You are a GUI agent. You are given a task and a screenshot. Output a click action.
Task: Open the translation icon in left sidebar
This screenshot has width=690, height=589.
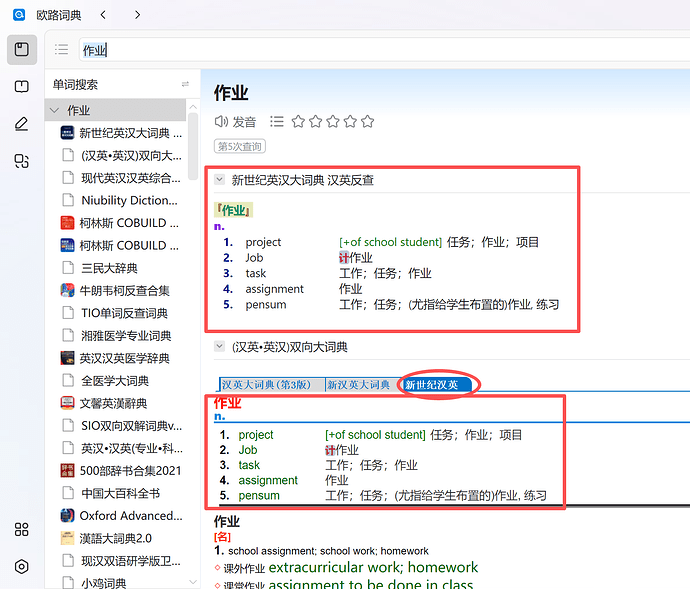21,161
